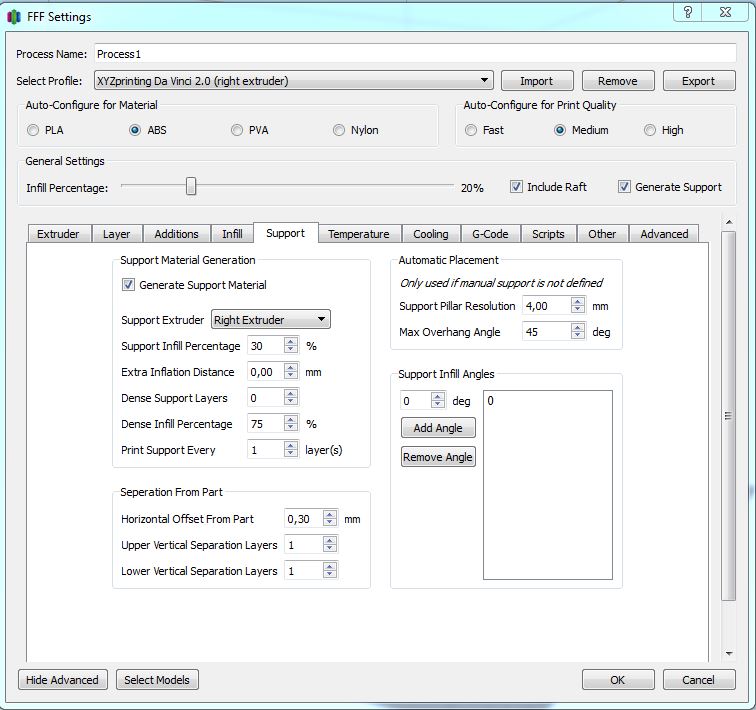Expand the Support Extruder dropdown

(270, 320)
